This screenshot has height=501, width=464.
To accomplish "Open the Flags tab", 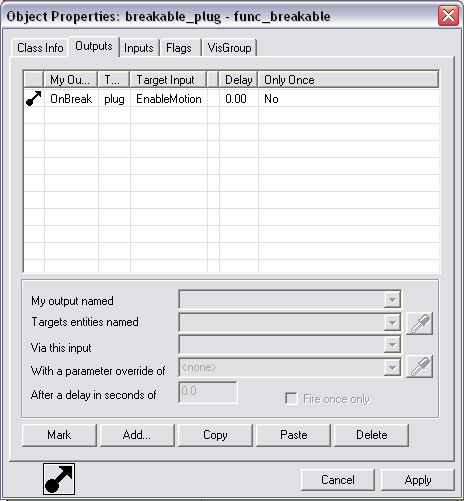I will (179, 48).
